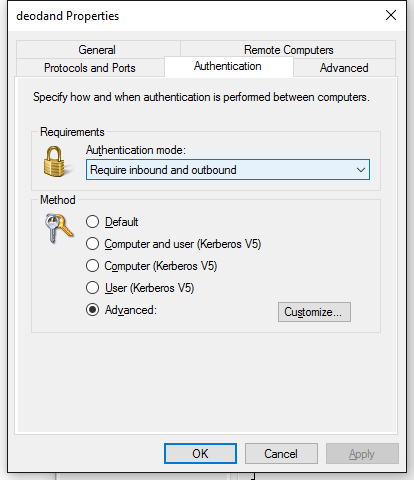Confirm with the OK button
Viewport: 414px width, 480px height.
tap(200, 454)
